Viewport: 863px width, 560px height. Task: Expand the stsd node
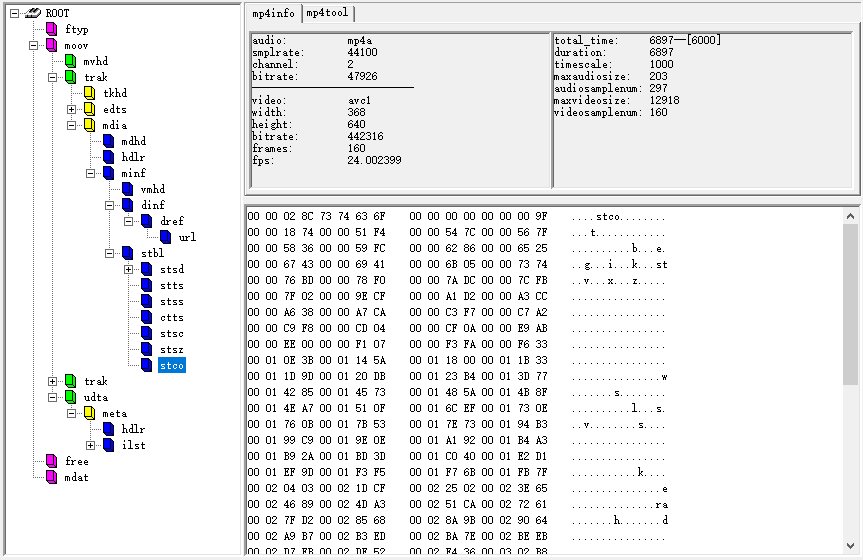pyautogui.click(x=128, y=269)
